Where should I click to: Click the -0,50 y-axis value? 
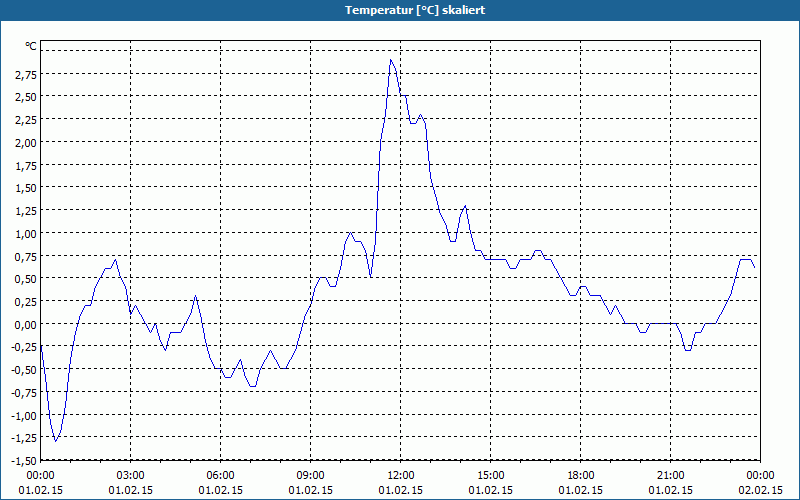tap(24, 370)
